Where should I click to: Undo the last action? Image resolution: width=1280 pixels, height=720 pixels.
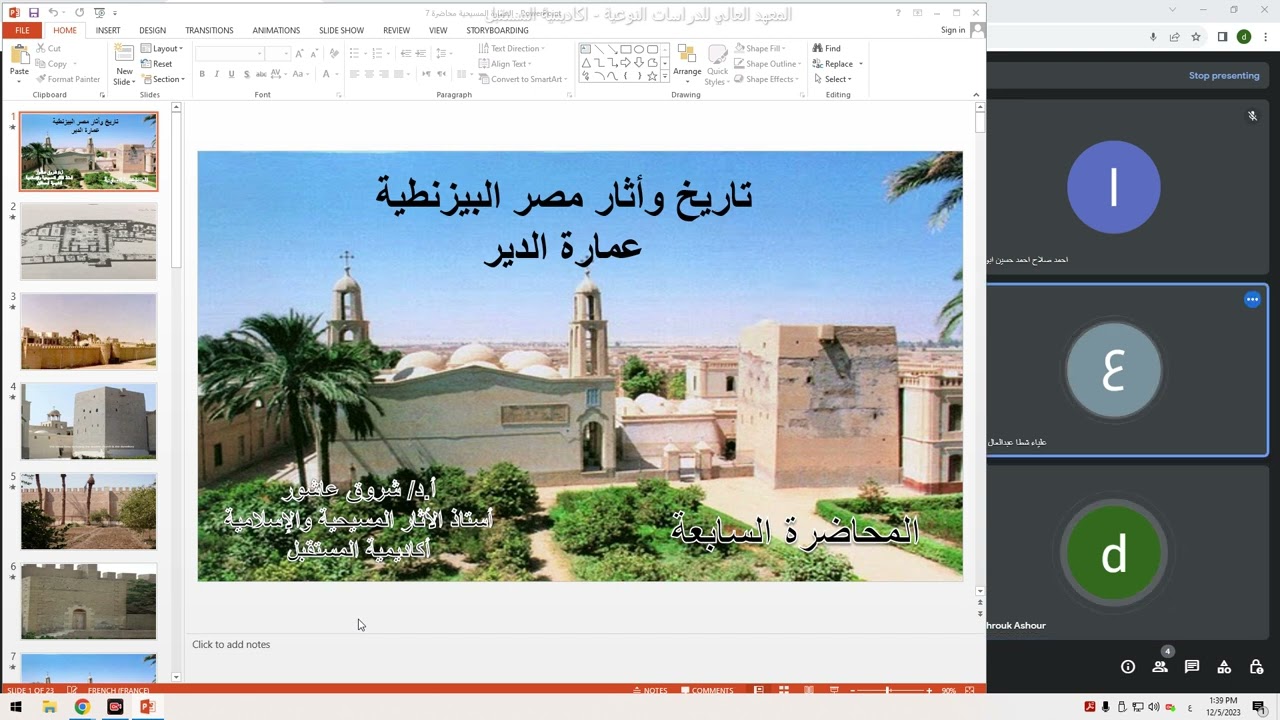53,13
